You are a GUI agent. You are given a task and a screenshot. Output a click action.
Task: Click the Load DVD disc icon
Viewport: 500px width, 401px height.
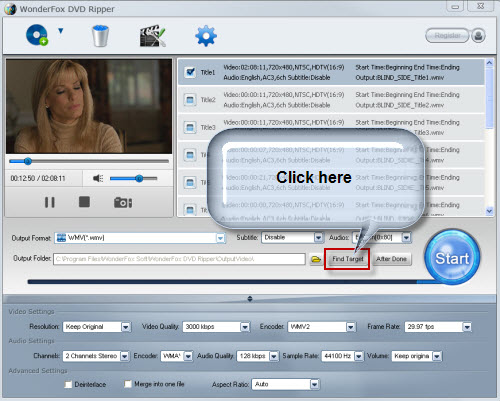[37, 35]
